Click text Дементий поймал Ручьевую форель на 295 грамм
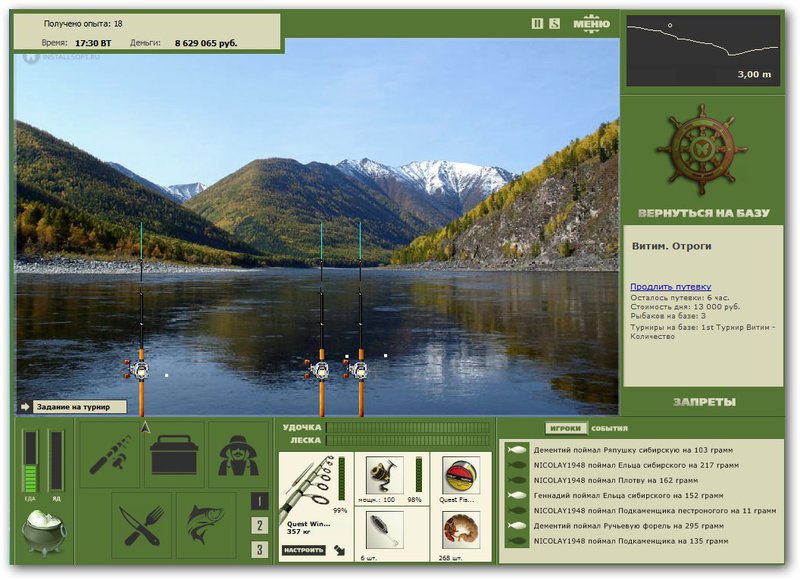 point(629,525)
